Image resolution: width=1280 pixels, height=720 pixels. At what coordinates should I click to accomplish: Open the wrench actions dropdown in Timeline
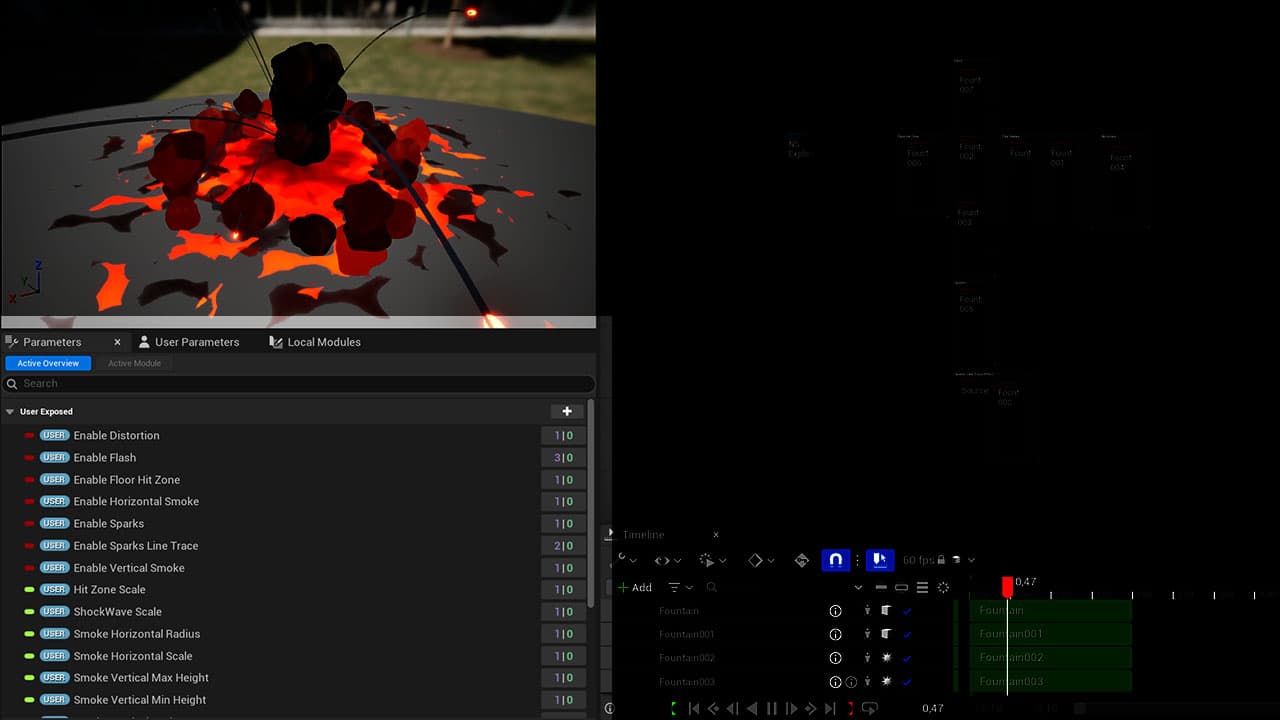[626, 560]
